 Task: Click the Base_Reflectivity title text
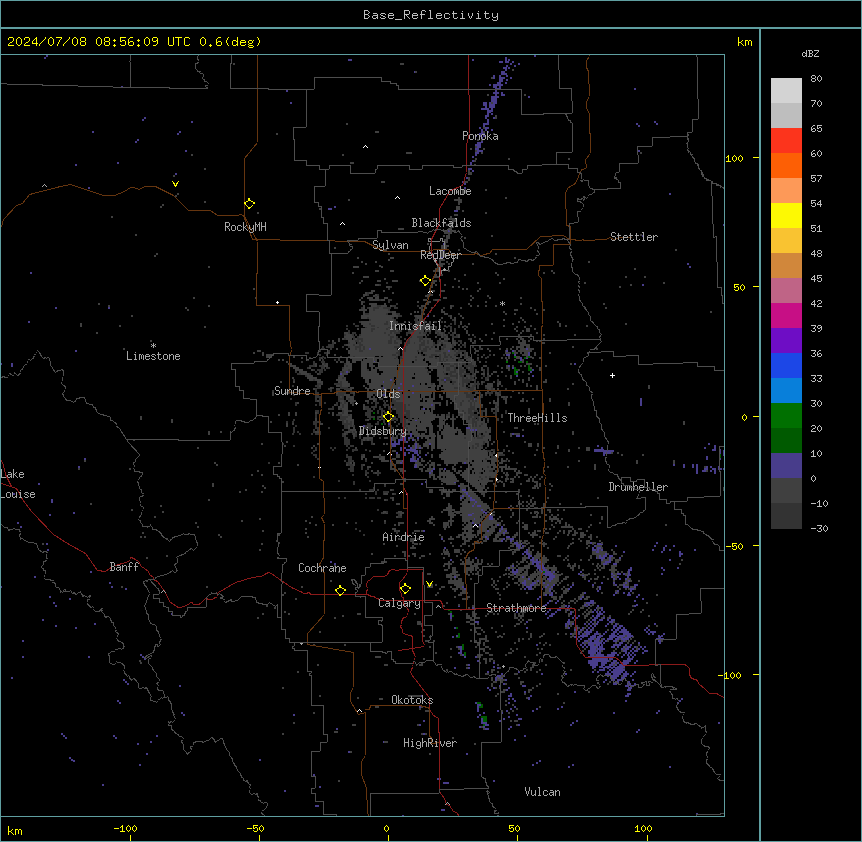coord(431,15)
